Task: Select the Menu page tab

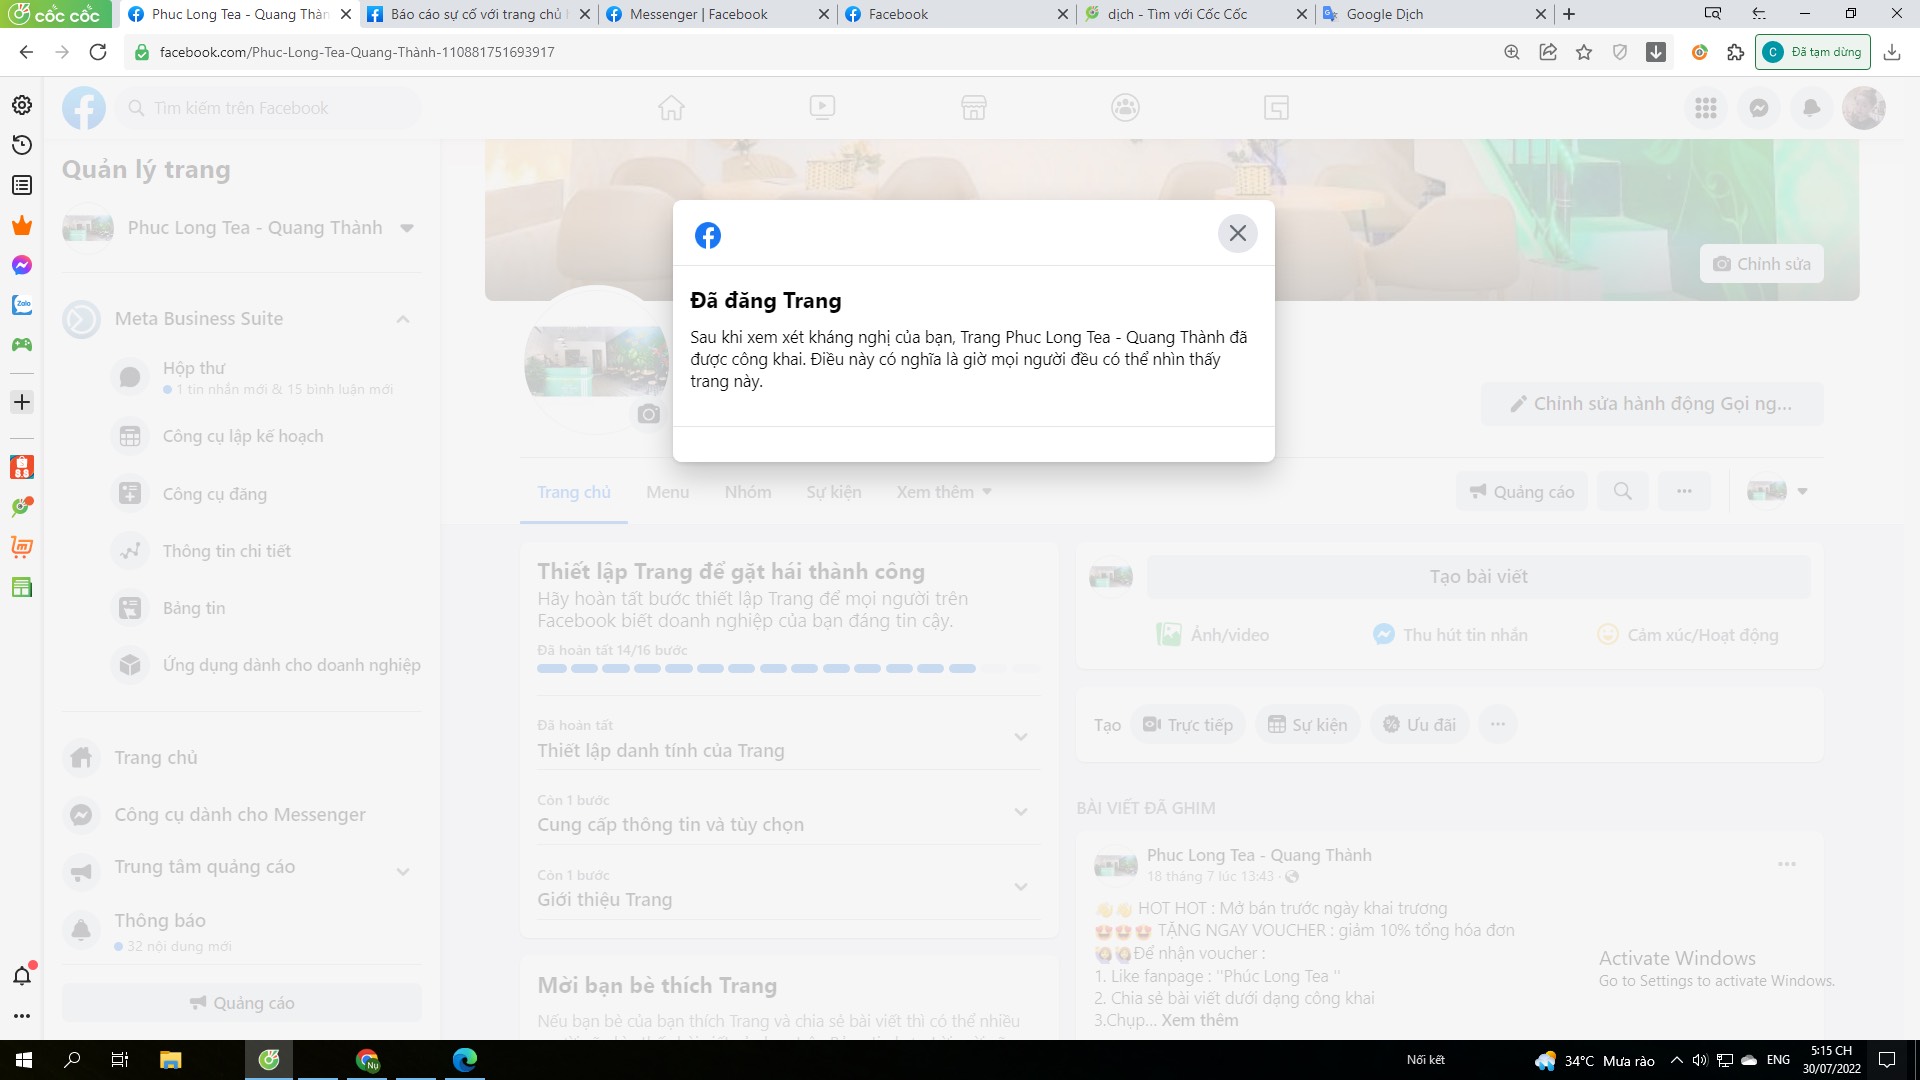Action: 667,492
